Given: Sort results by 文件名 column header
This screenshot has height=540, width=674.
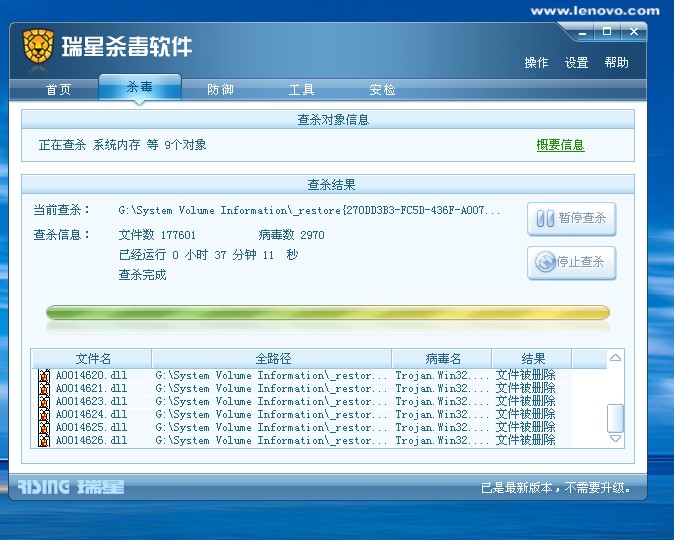Looking at the screenshot, I should pyautogui.click(x=92, y=359).
